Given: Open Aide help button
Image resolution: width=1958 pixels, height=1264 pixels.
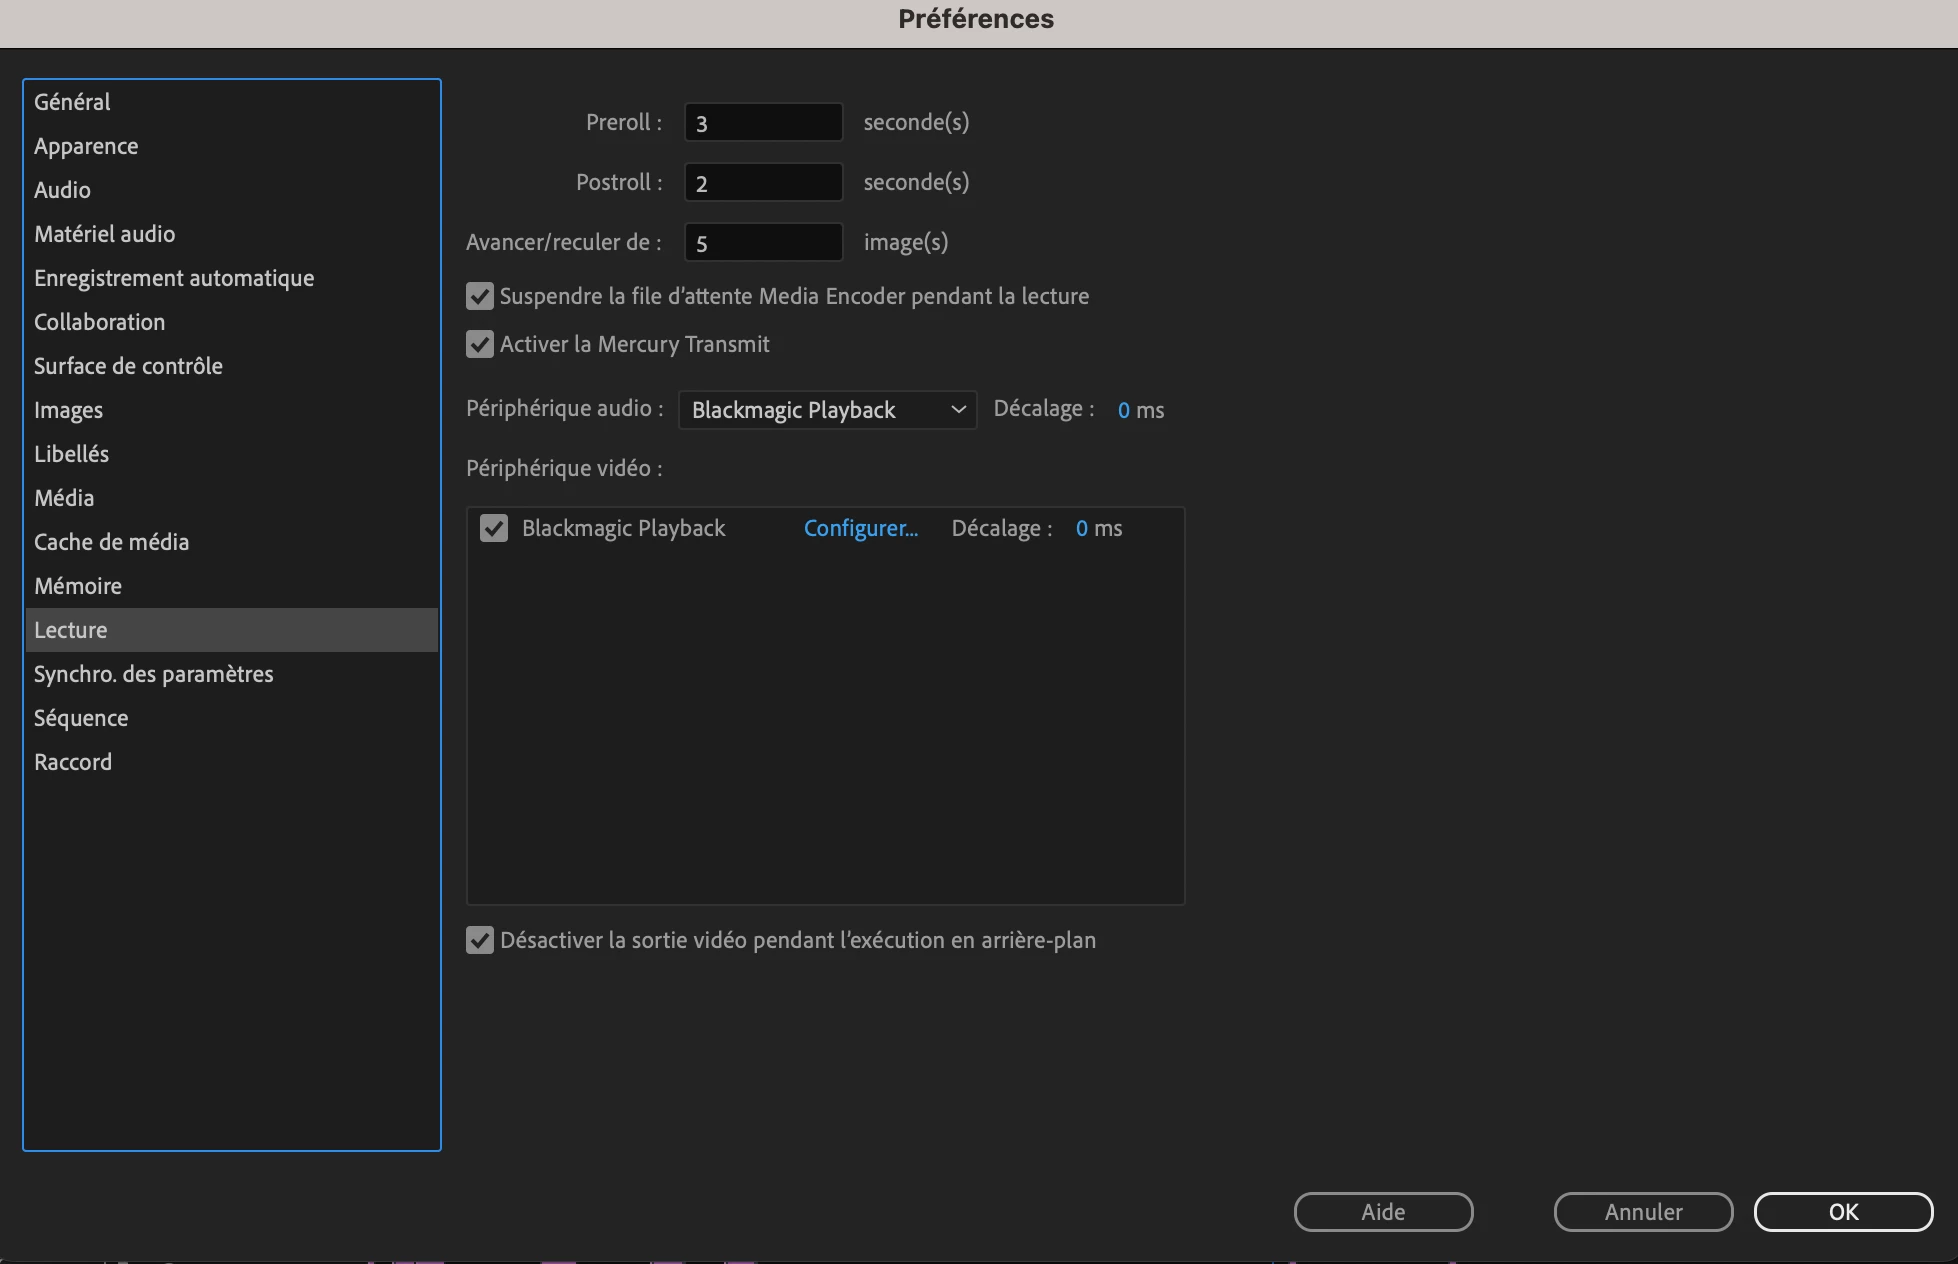Looking at the screenshot, I should coord(1383,1212).
